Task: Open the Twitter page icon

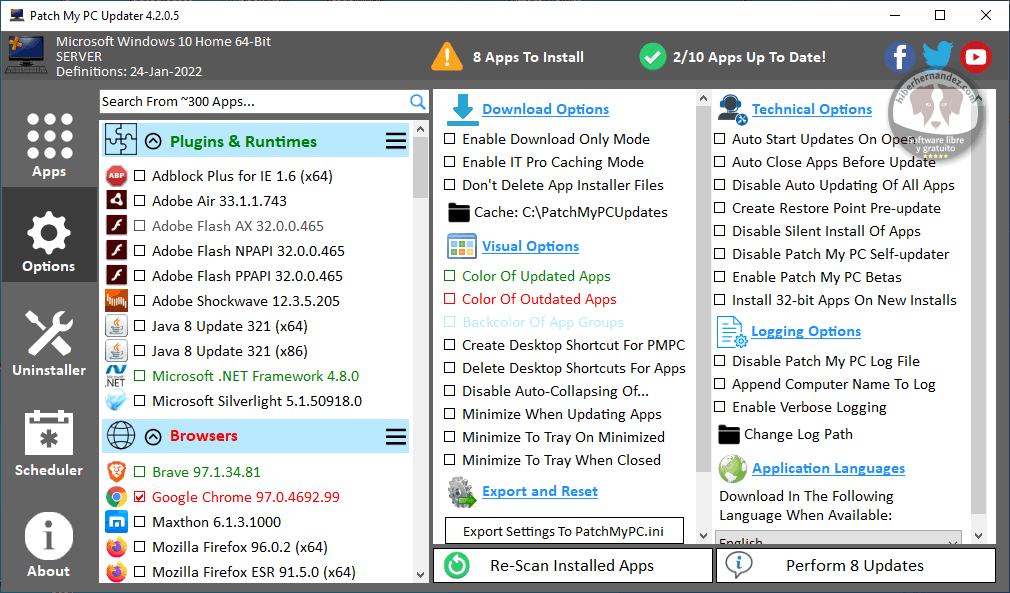Action: click(x=937, y=56)
